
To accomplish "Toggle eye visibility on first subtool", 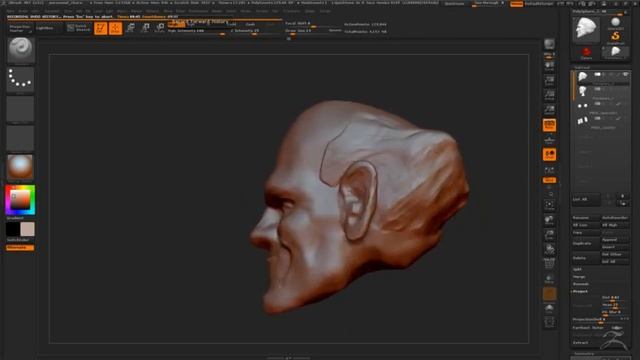I will point(625,74).
